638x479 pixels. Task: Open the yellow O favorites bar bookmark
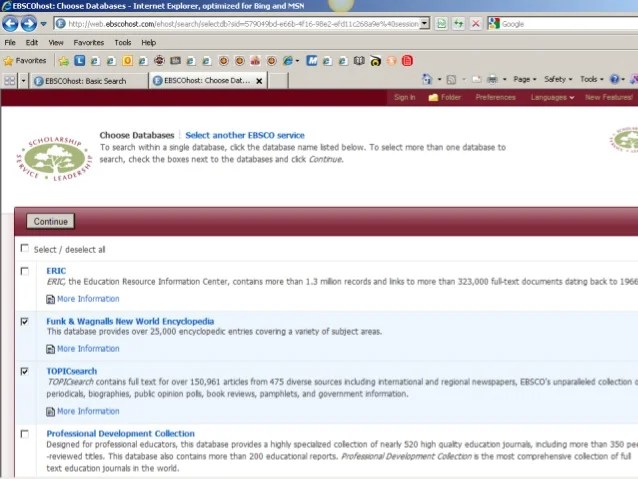(x=127, y=61)
